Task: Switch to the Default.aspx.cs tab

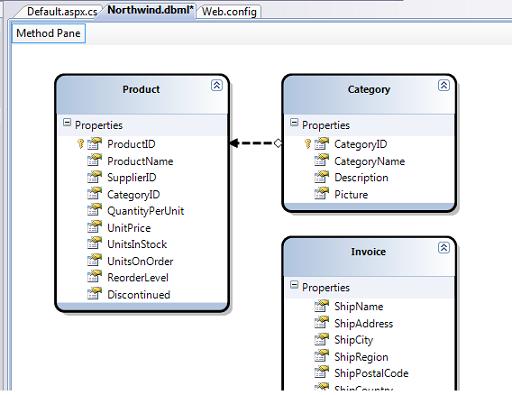Action: coord(62,12)
